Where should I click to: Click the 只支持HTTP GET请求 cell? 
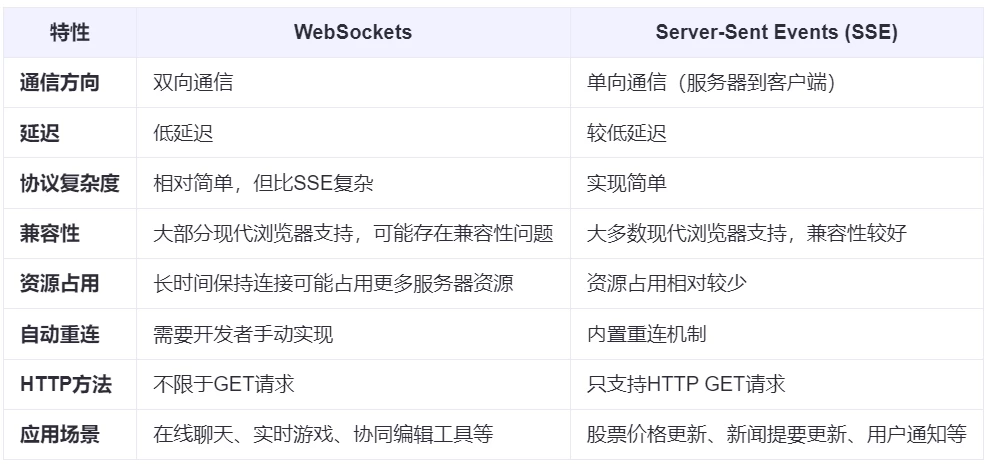tap(686, 384)
